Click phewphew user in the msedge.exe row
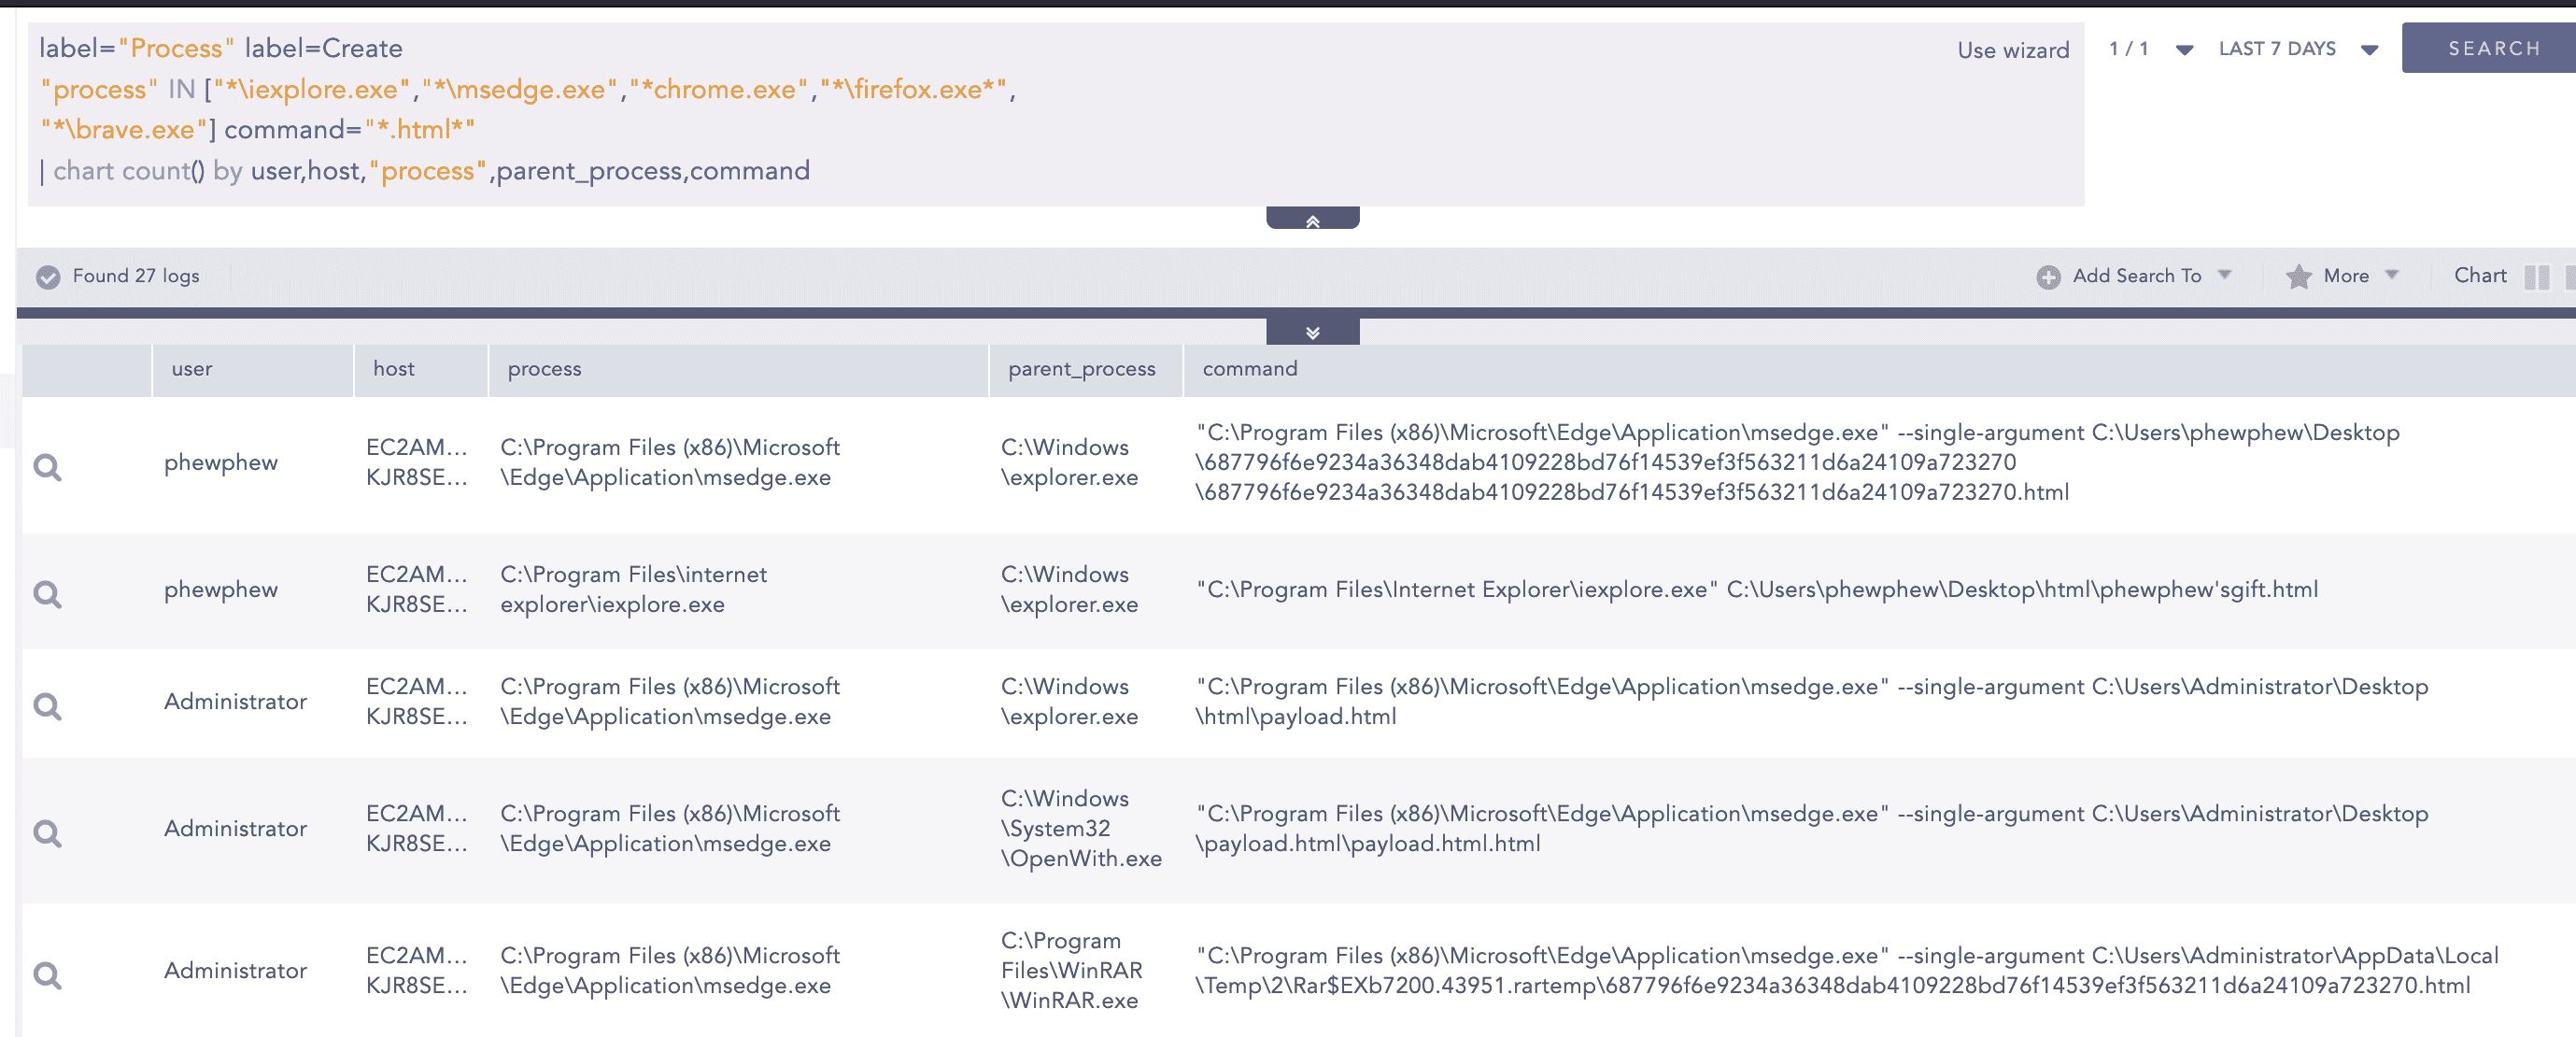 pyautogui.click(x=220, y=462)
